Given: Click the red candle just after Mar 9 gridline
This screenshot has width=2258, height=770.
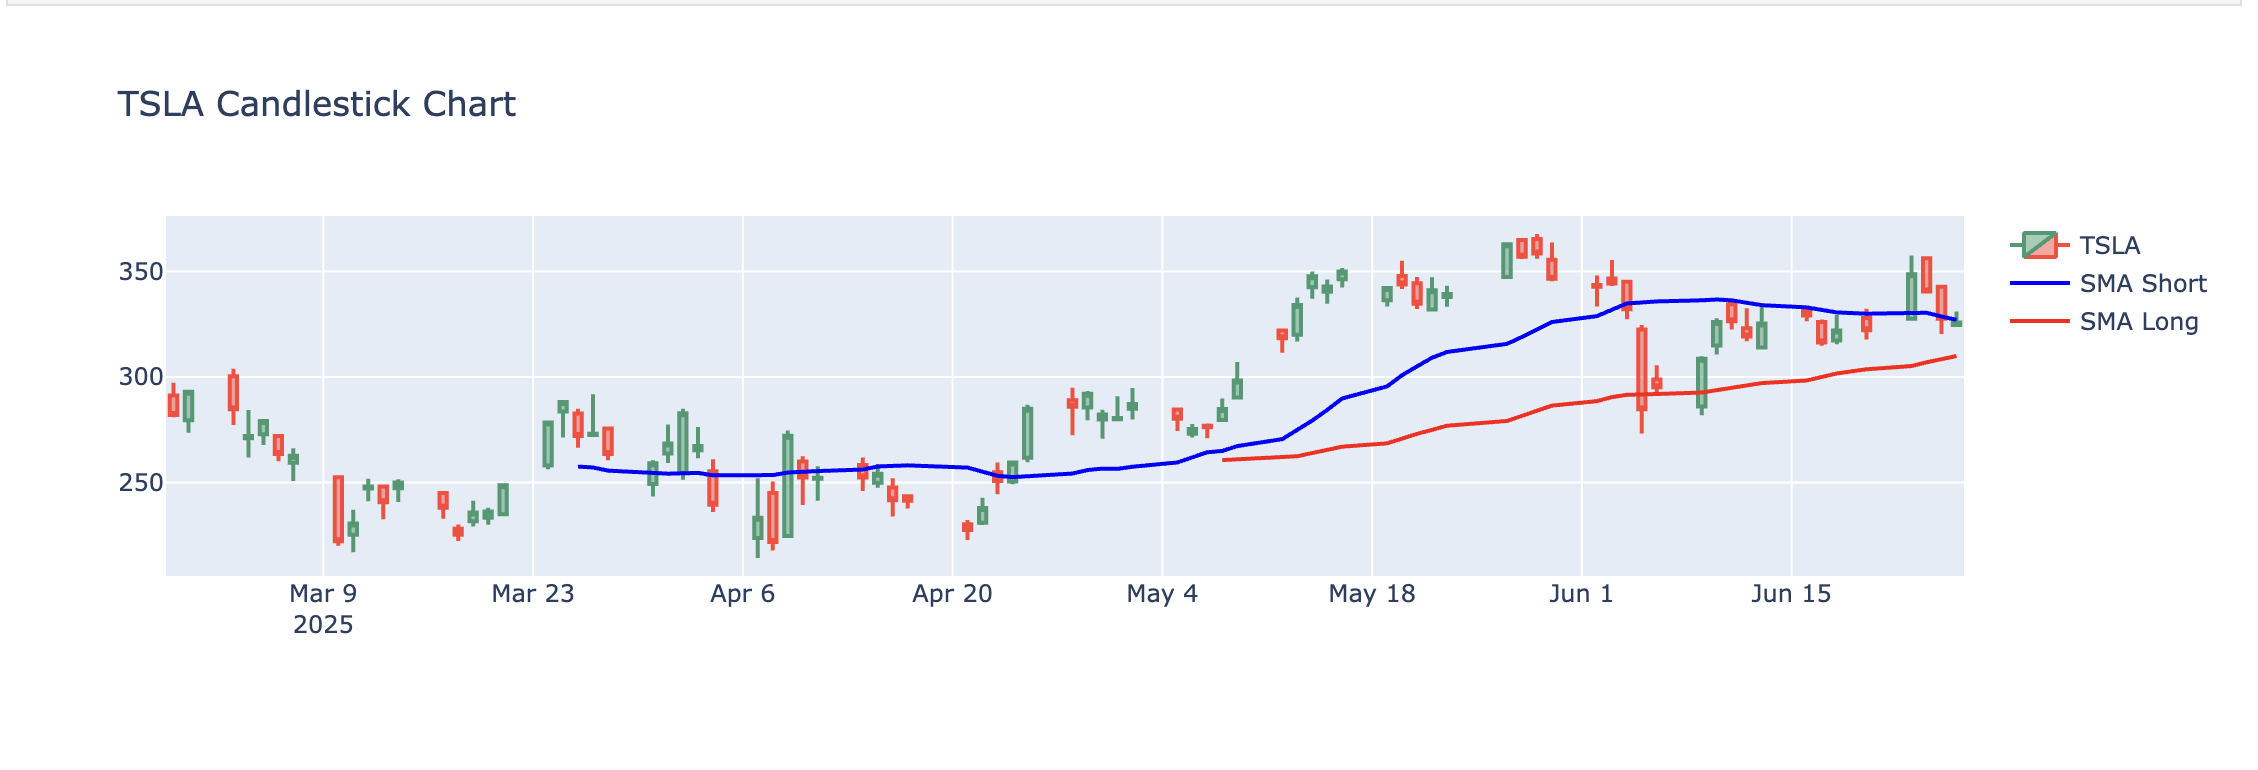Looking at the screenshot, I should (x=338, y=510).
